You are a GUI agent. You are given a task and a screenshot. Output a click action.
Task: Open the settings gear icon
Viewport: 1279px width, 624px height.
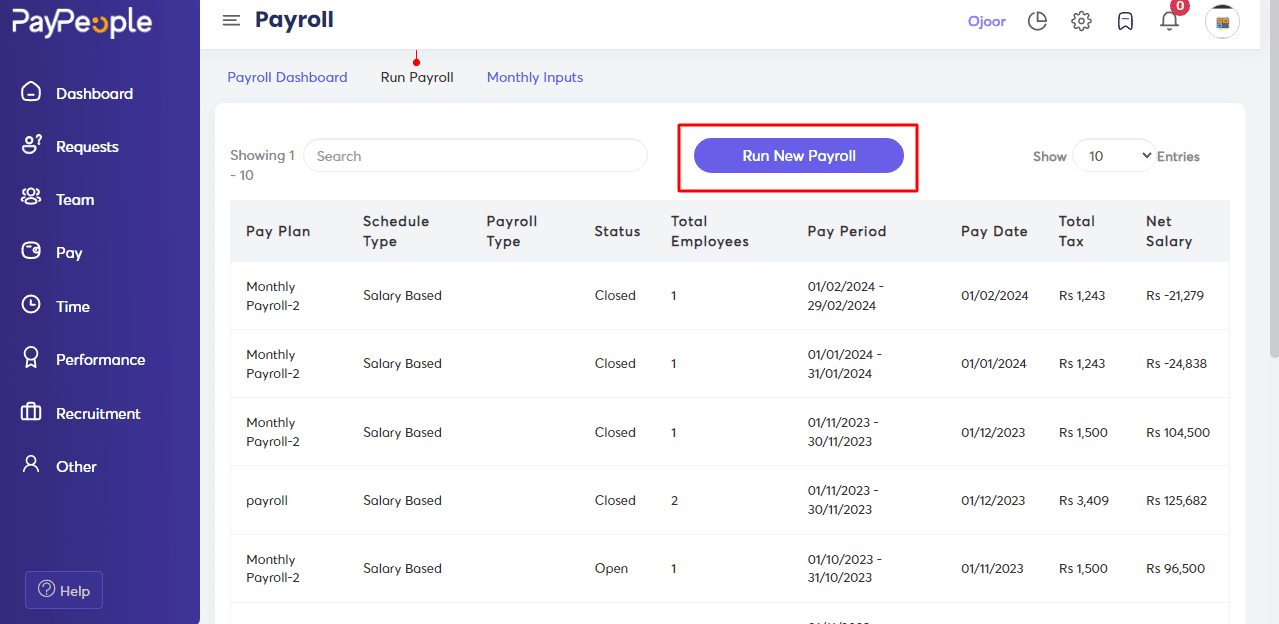tap(1081, 20)
